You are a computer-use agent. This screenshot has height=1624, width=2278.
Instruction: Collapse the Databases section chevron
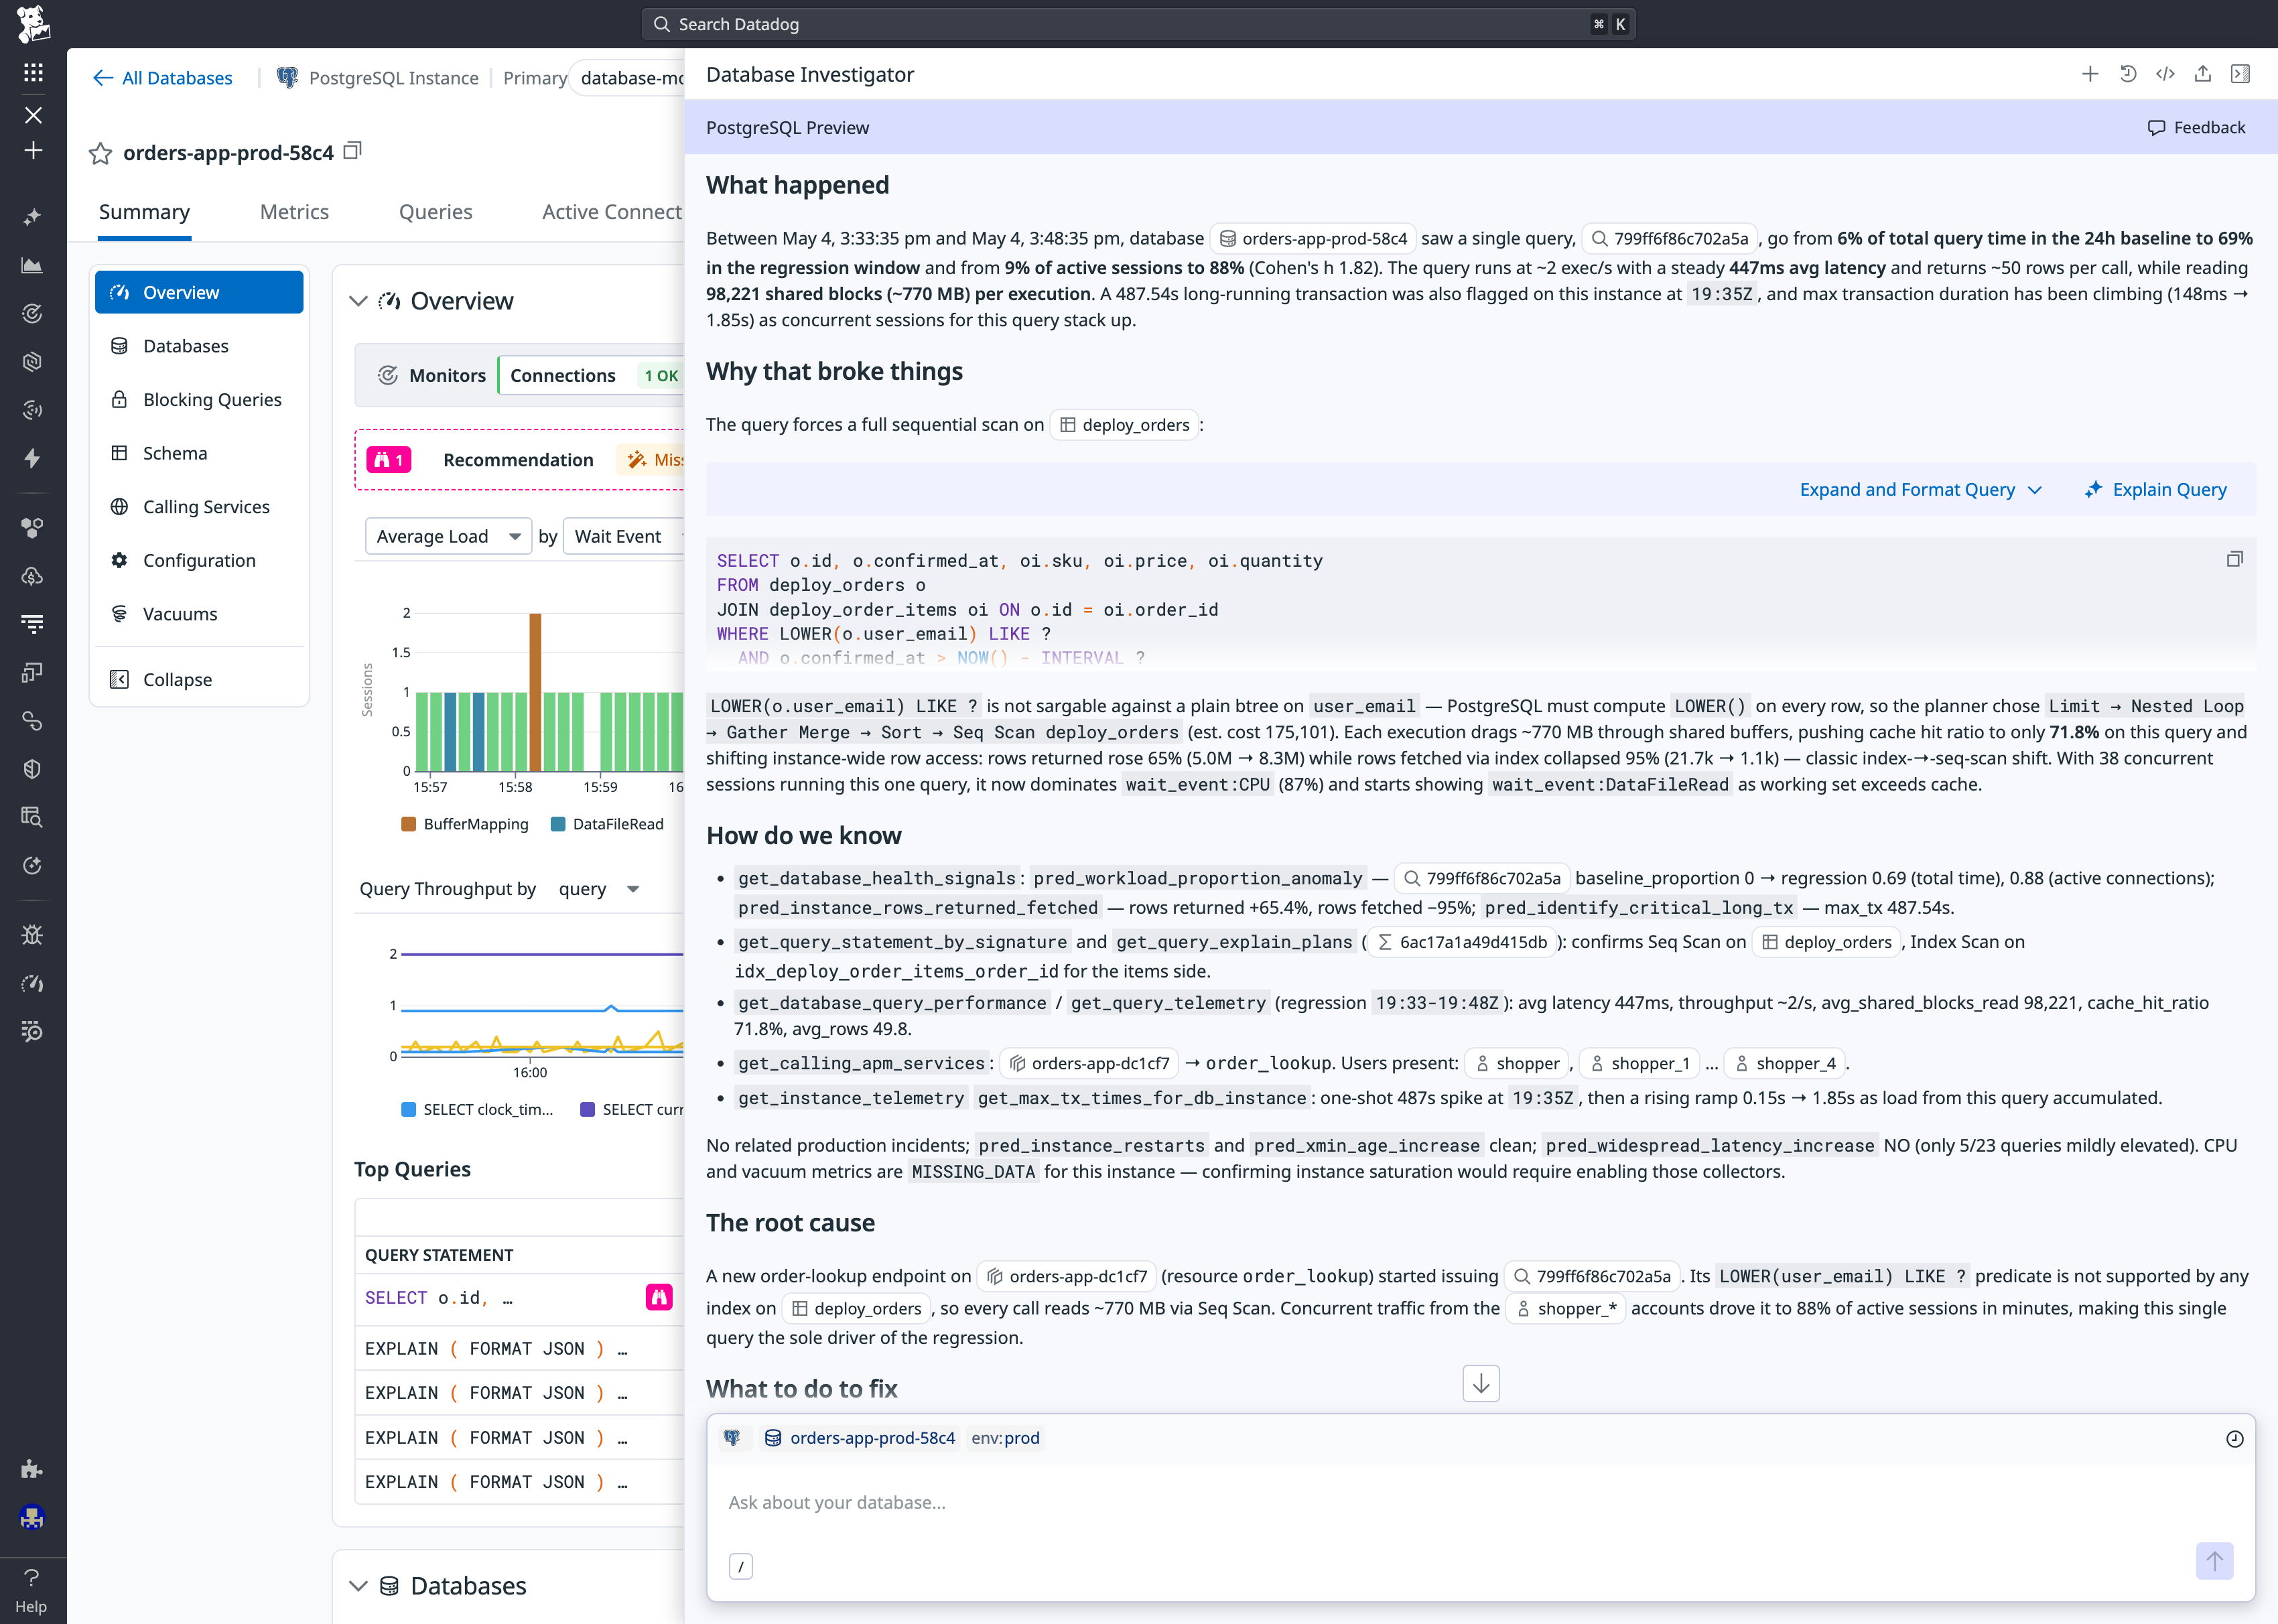pyautogui.click(x=358, y=1586)
